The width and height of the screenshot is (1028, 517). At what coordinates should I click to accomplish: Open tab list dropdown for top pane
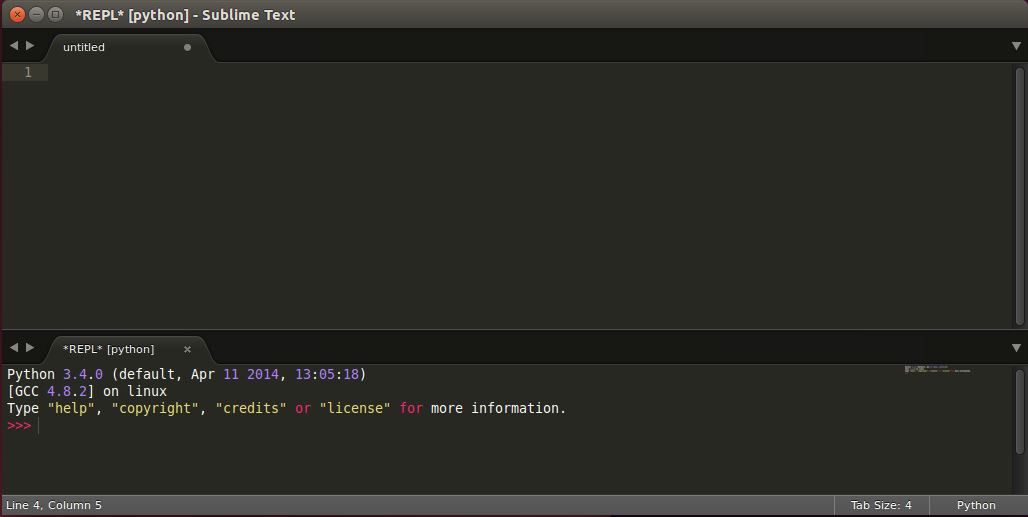[x=1016, y=46]
